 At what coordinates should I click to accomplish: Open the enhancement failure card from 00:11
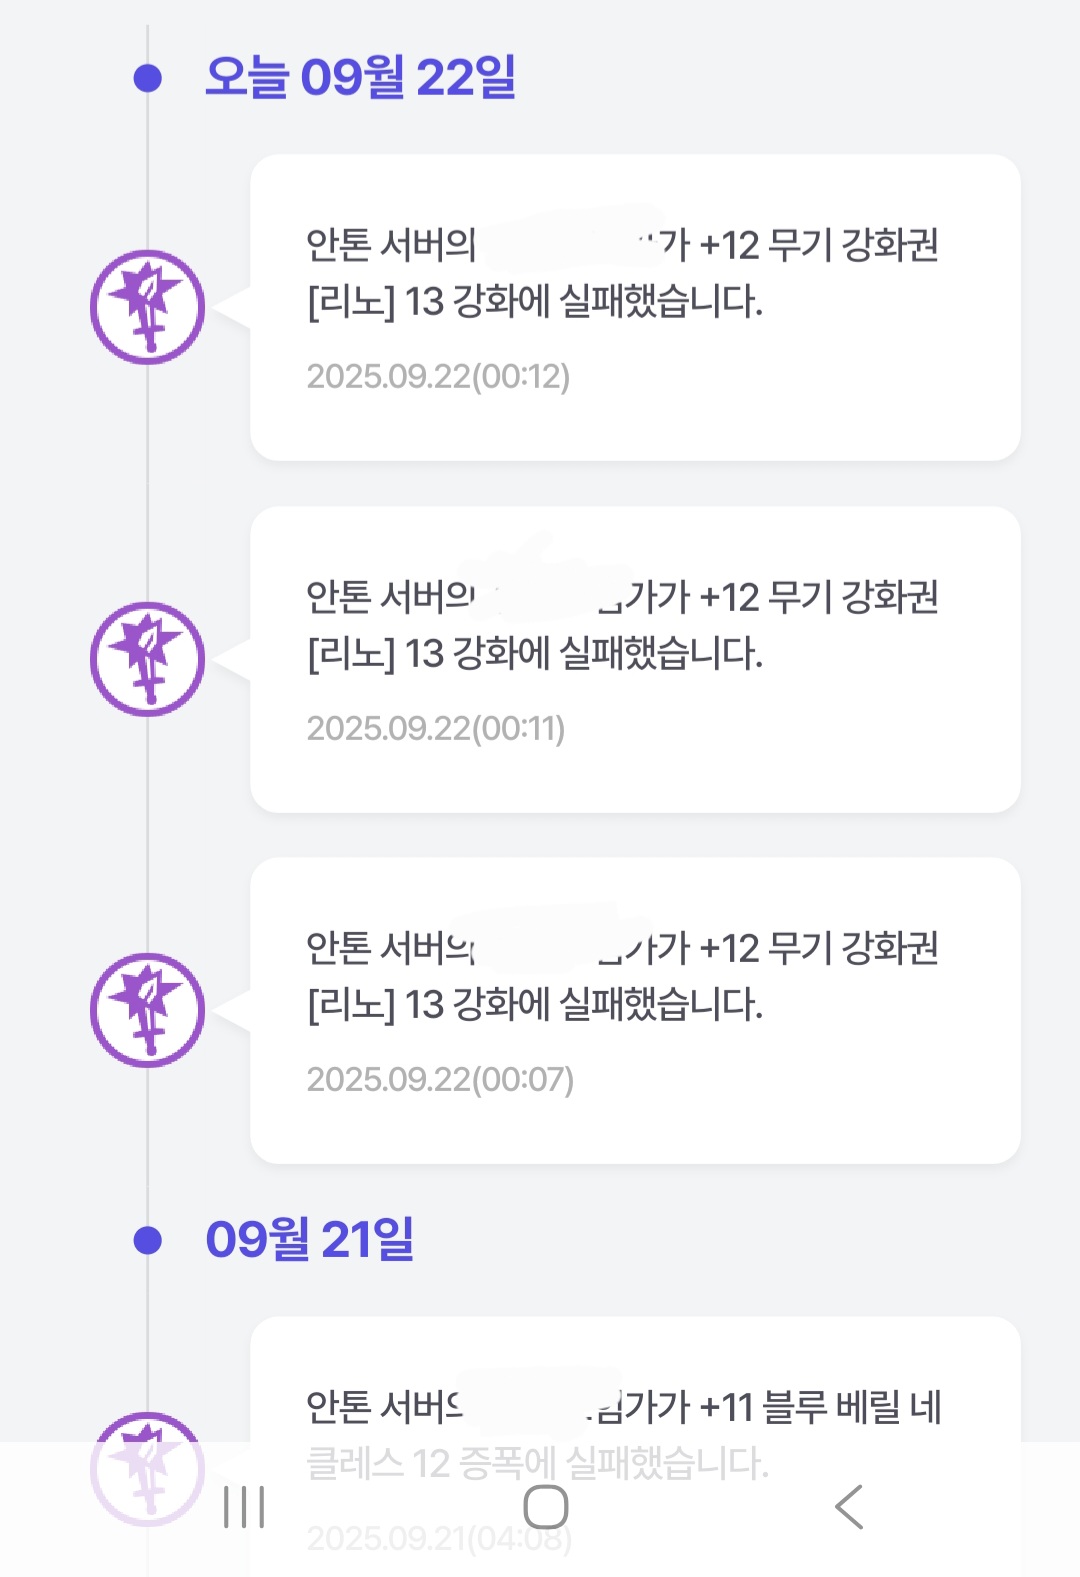tap(635, 659)
